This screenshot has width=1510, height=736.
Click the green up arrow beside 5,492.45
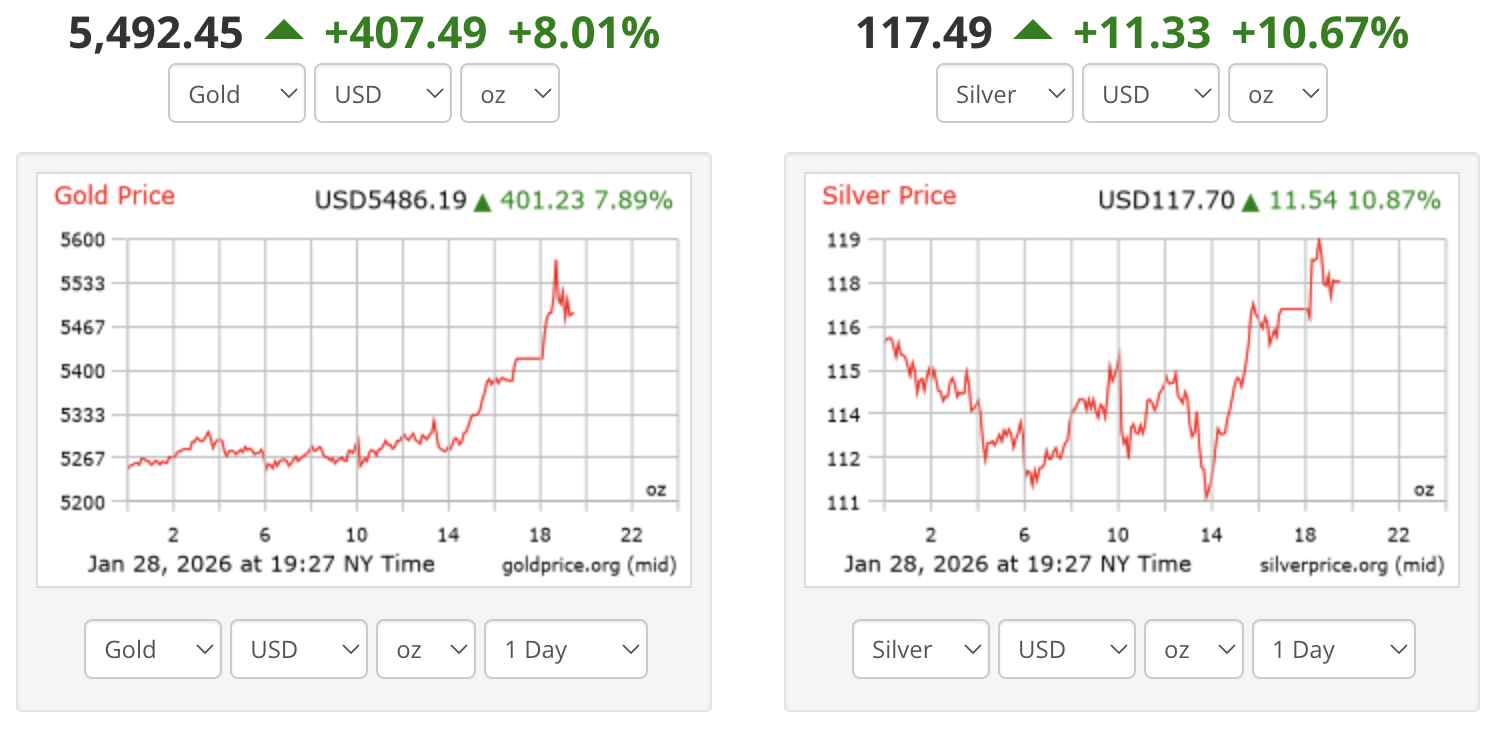284,32
